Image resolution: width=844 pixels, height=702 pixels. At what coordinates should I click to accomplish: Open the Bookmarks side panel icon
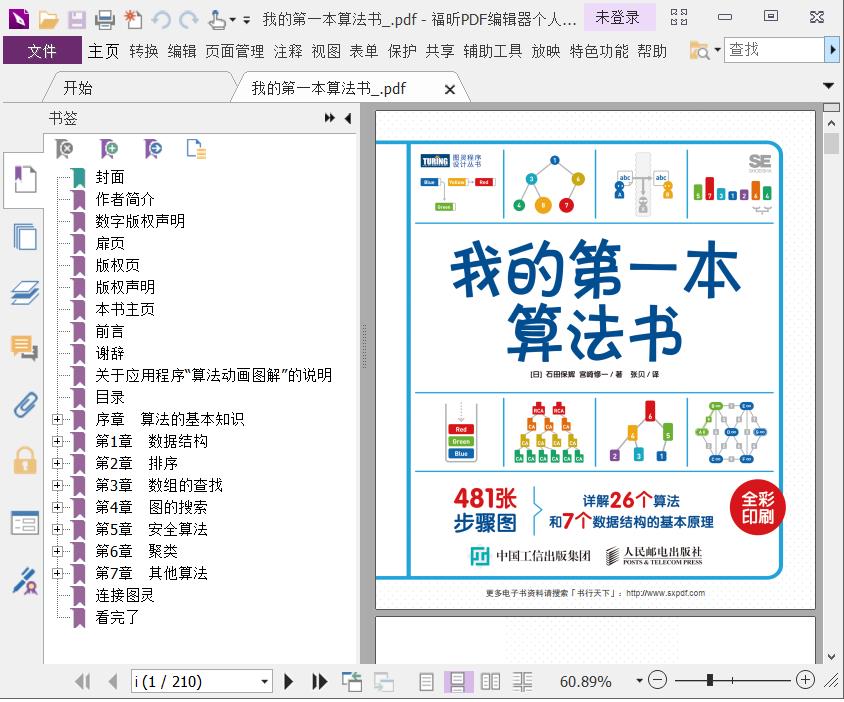tap(25, 179)
